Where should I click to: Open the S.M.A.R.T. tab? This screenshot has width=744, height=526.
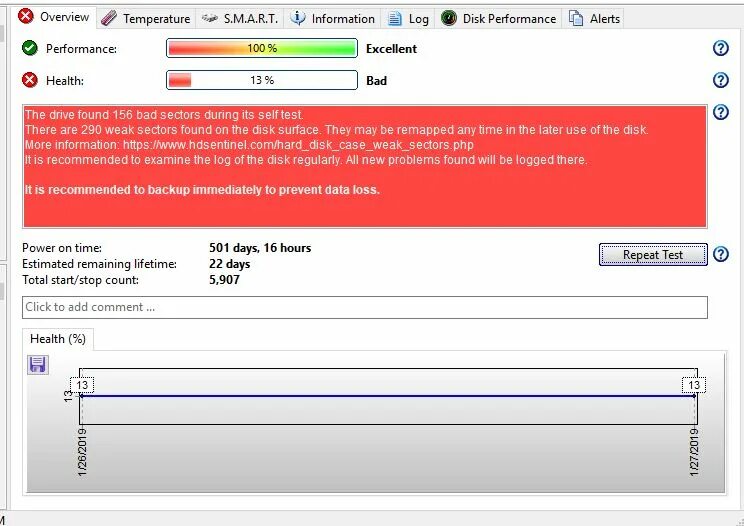click(x=240, y=18)
